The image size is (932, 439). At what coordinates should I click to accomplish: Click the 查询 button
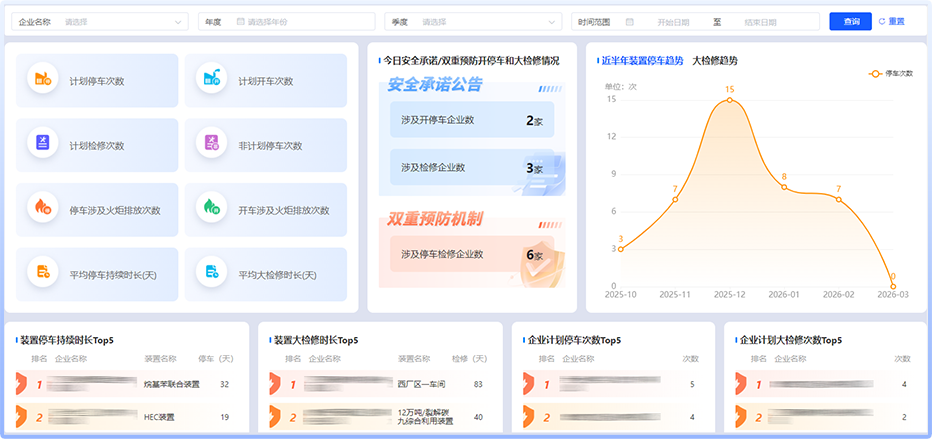(851, 21)
